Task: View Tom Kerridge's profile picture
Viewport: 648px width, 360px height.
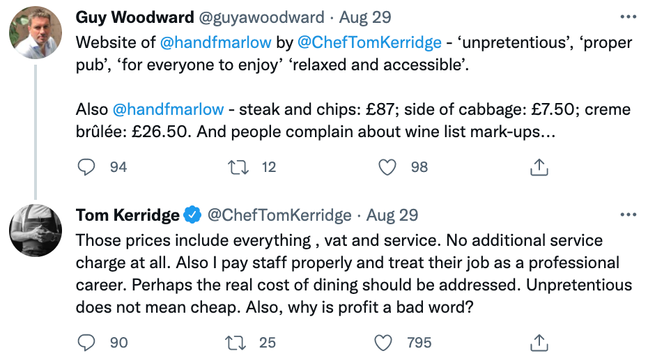Action: 36,230
